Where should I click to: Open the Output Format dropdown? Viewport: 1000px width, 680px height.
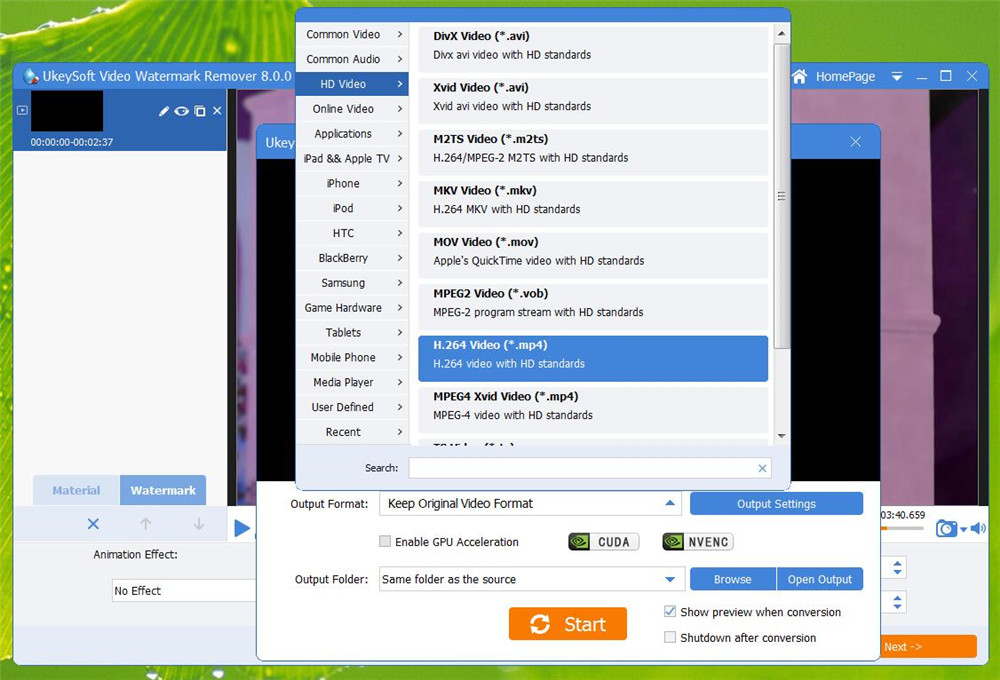(x=530, y=504)
